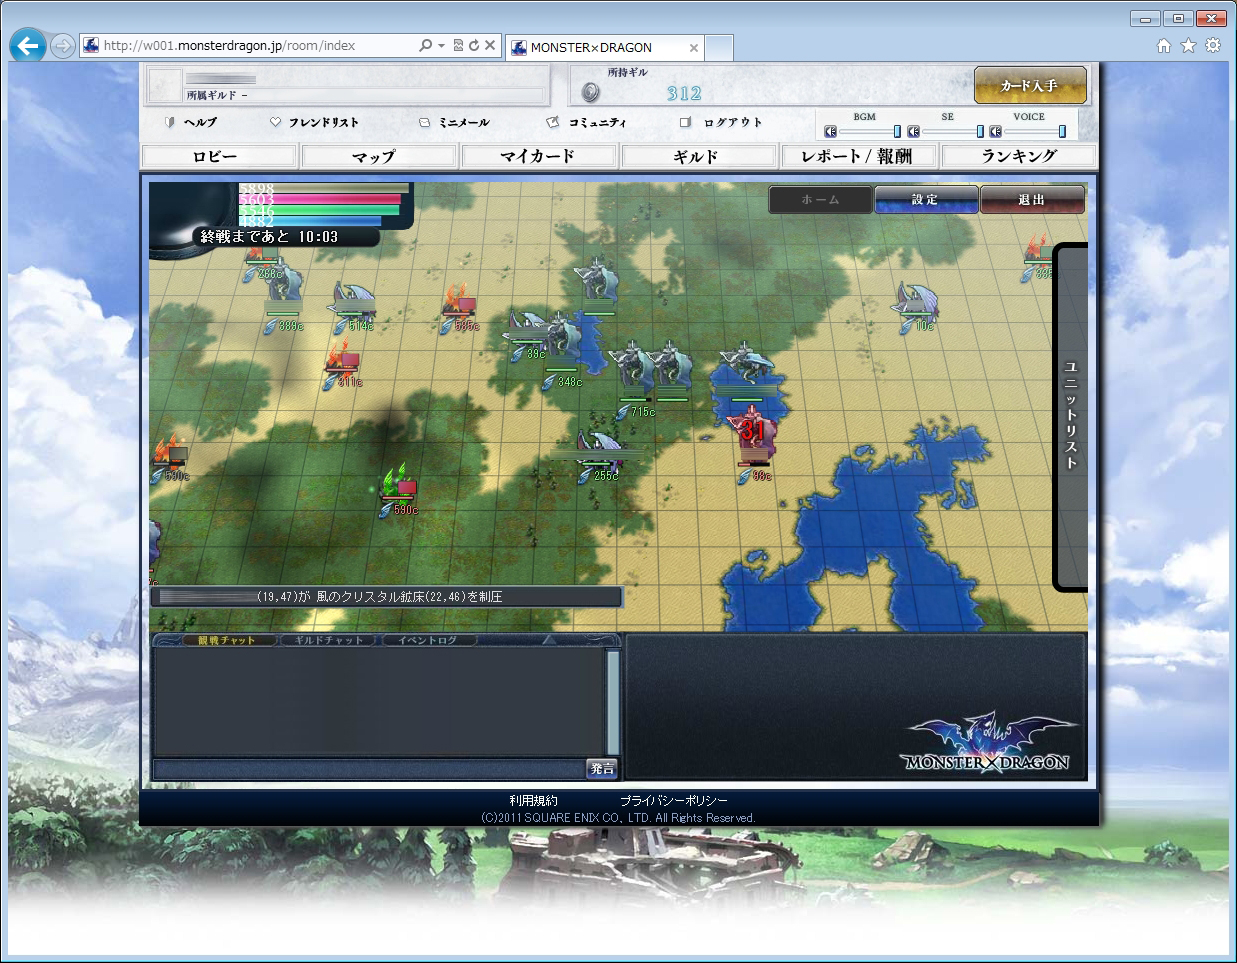Switch to the マップ tab
Viewport: 1237px width, 963px height.
(378, 156)
